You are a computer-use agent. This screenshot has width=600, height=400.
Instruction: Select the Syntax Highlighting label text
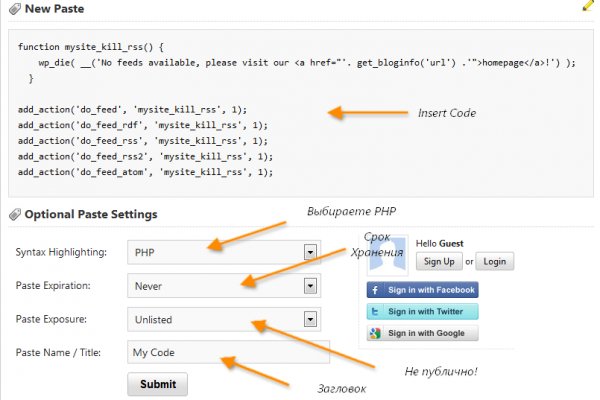tap(60, 253)
